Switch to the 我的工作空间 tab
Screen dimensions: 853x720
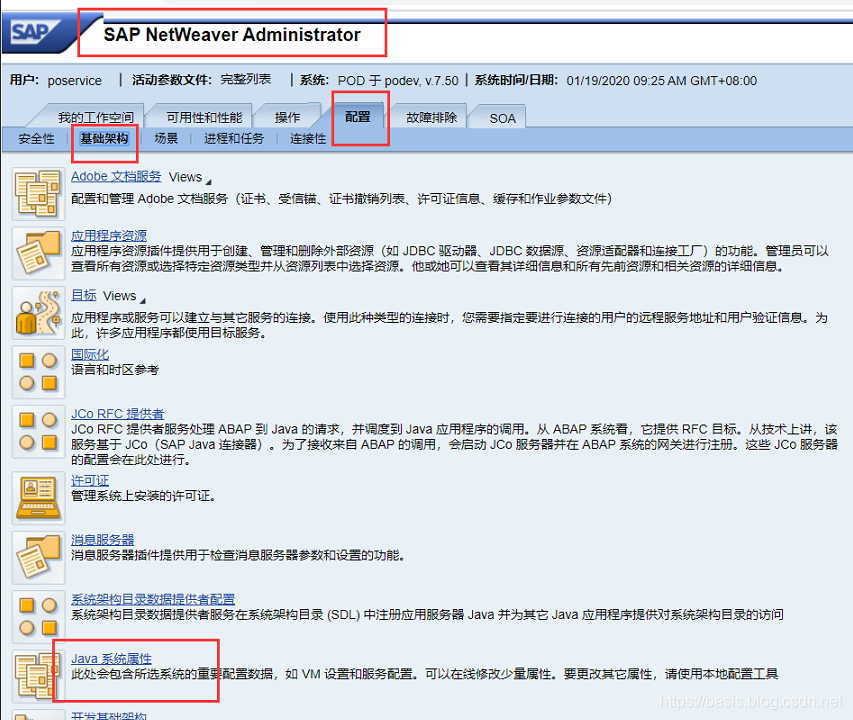(x=96, y=117)
